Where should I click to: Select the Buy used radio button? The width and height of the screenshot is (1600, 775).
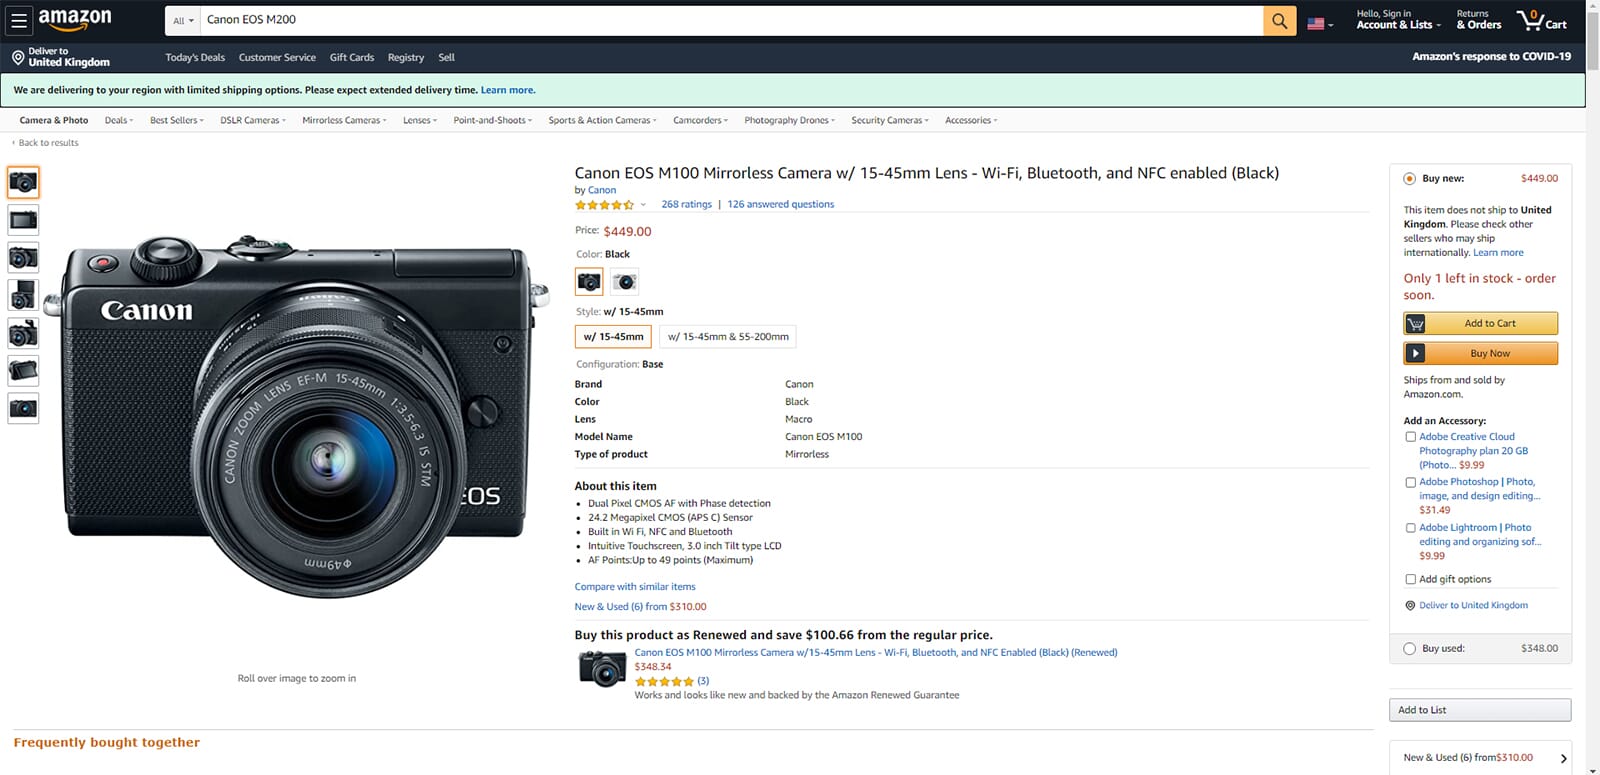click(x=1409, y=649)
